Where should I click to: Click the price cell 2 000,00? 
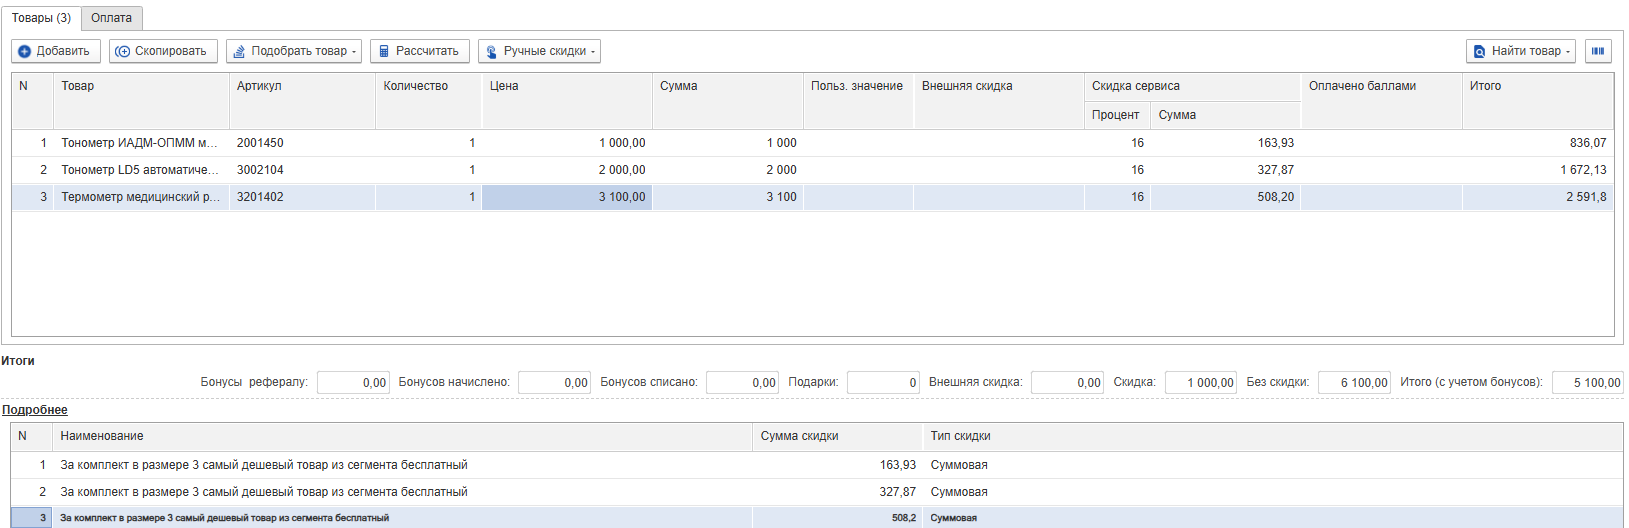(567, 170)
